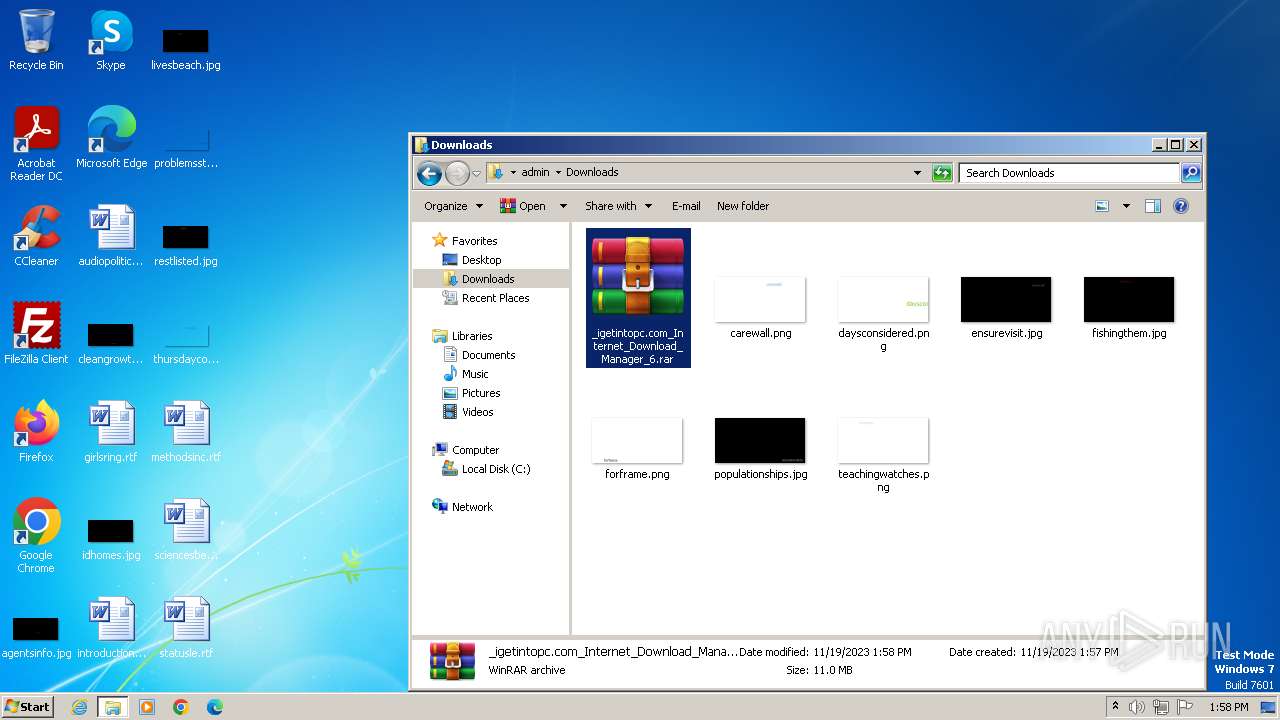1280x720 pixels.
Task: Click the Change your view icon
Action: (x=1102, y=206)
